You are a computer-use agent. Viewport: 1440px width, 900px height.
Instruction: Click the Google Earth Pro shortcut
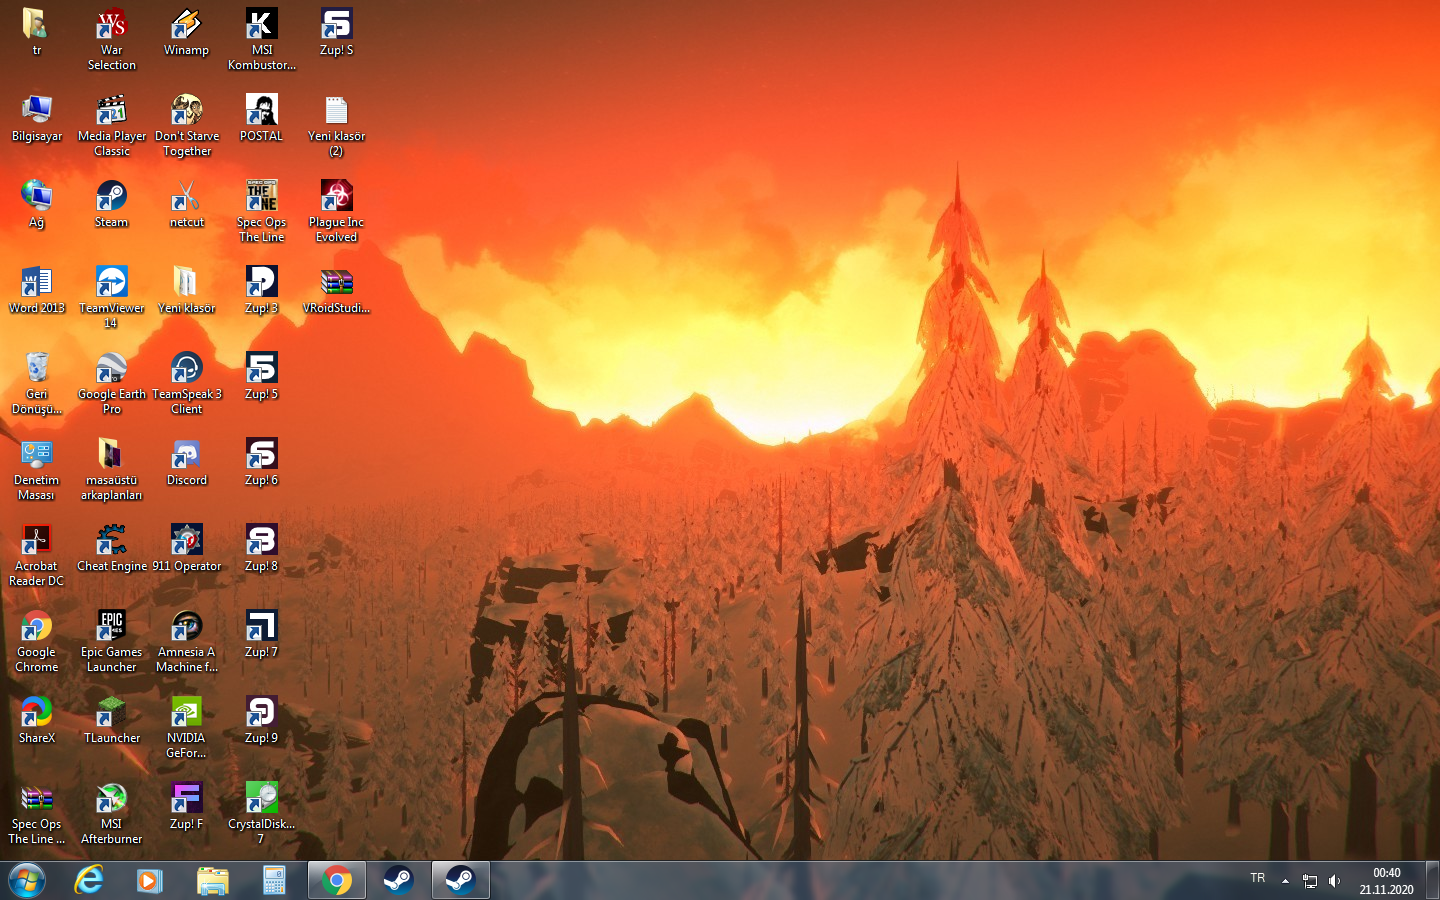click(112, 384)
